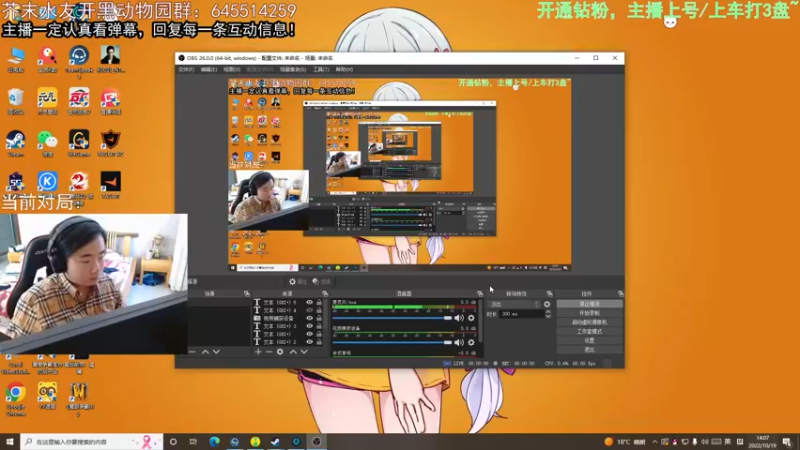Click the 停止推流 stop streaming button
The width and height of the screenshot is (800, 450).
(589, 304)
